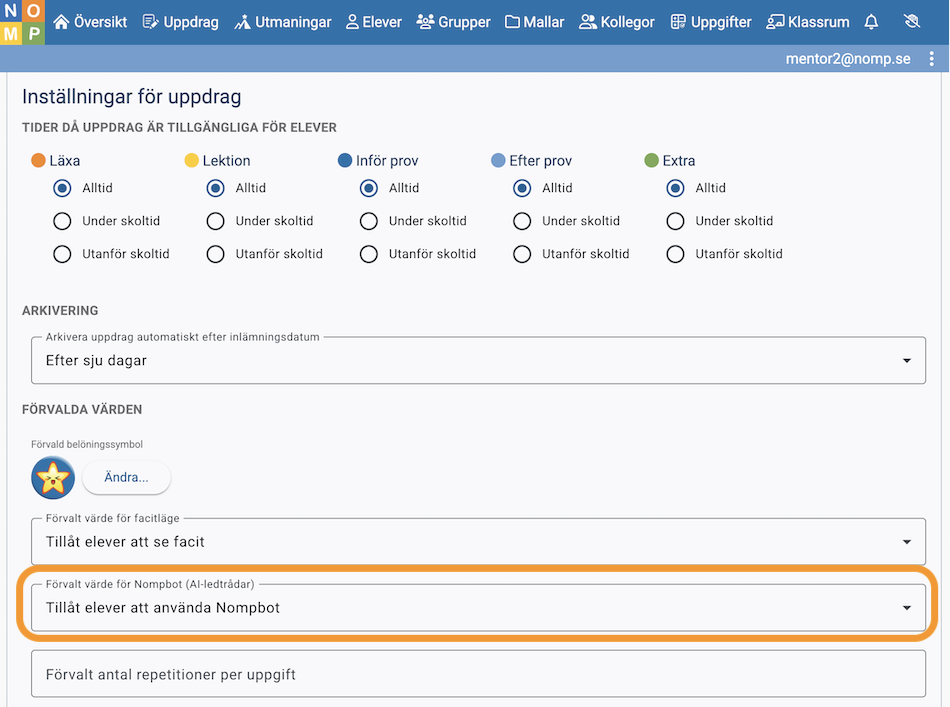Click the Klassrum icon in navigation
This screenshot has height=707, width=950.
775,22
